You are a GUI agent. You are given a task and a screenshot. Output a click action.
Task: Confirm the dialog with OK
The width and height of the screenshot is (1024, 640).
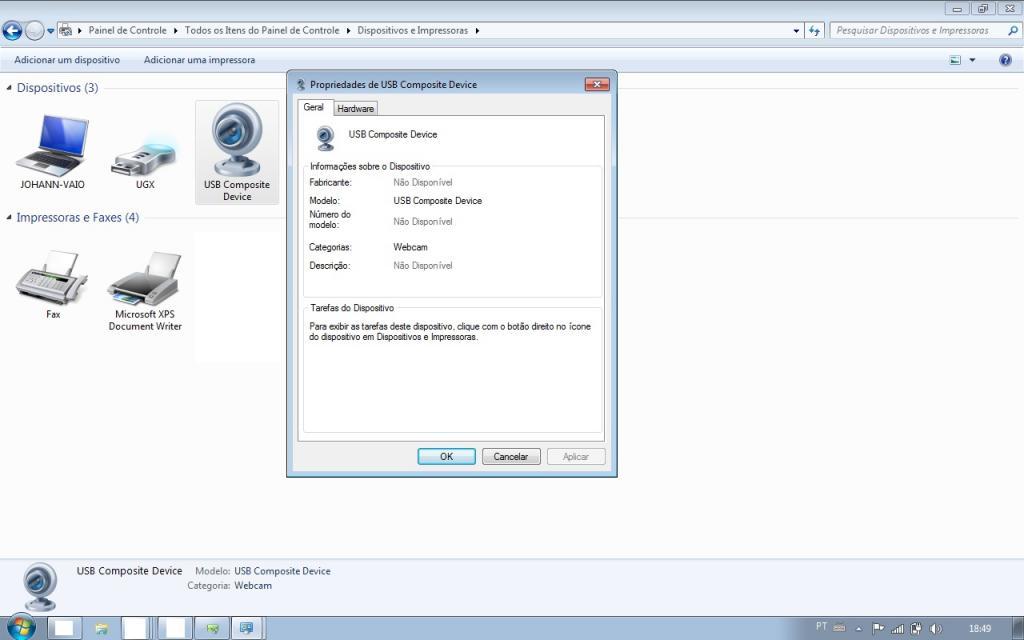point(447,456)
